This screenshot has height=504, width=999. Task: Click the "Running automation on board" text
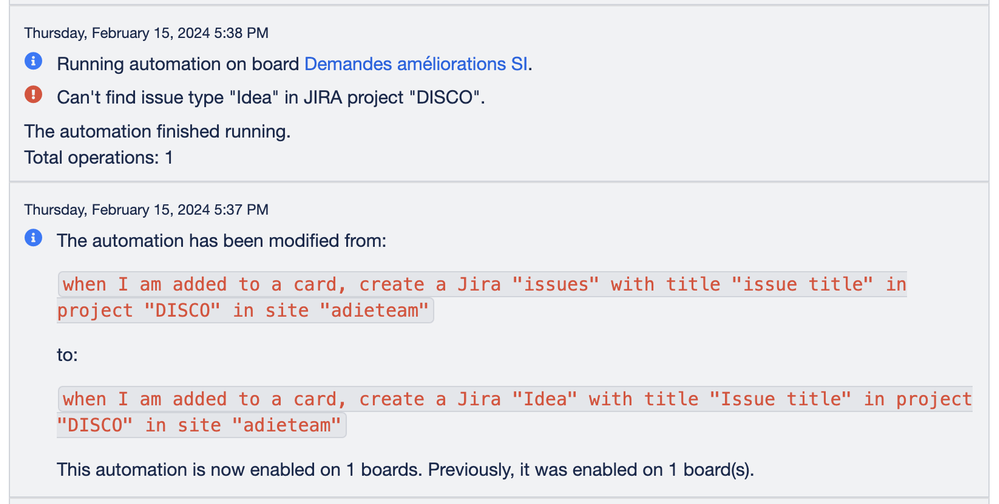(178, 64)
